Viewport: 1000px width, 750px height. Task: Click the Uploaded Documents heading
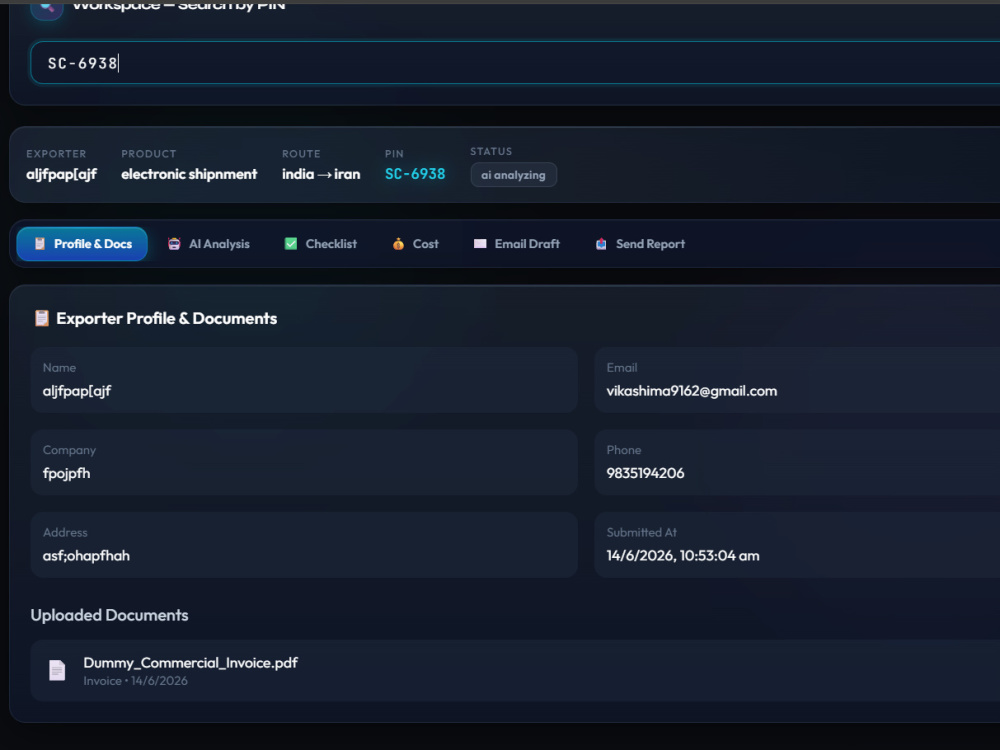[x=109, y=615]
